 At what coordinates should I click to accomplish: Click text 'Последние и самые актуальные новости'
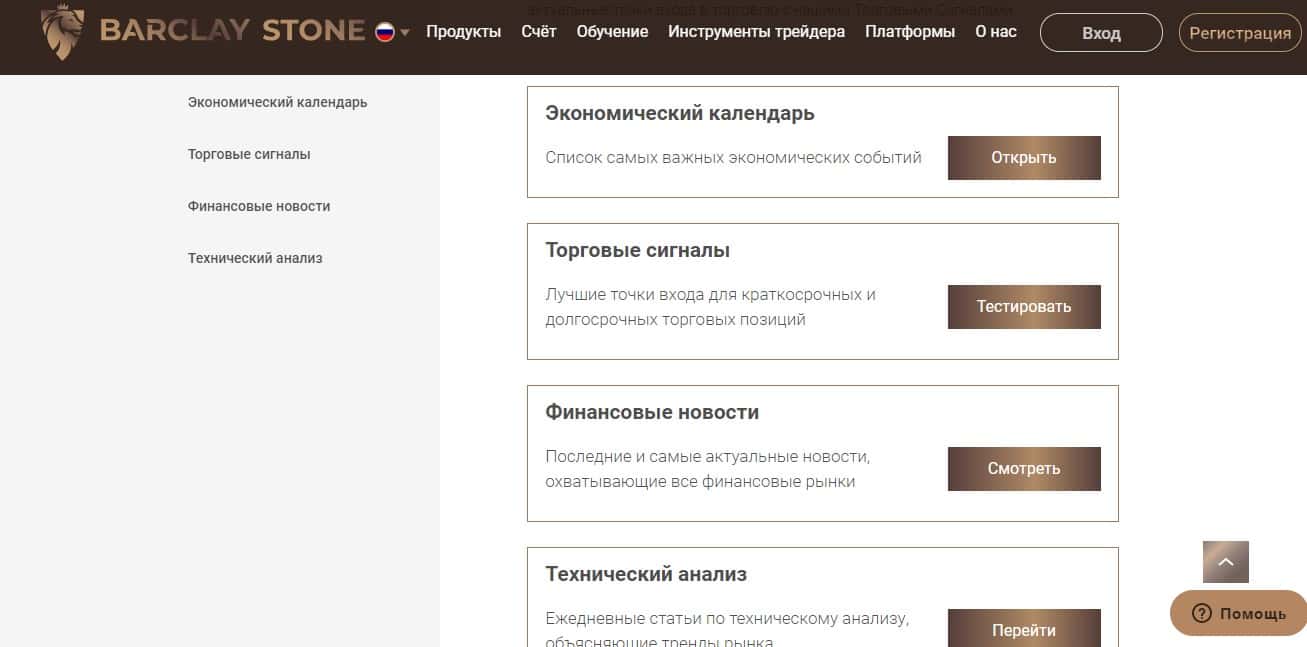[708, 457]
